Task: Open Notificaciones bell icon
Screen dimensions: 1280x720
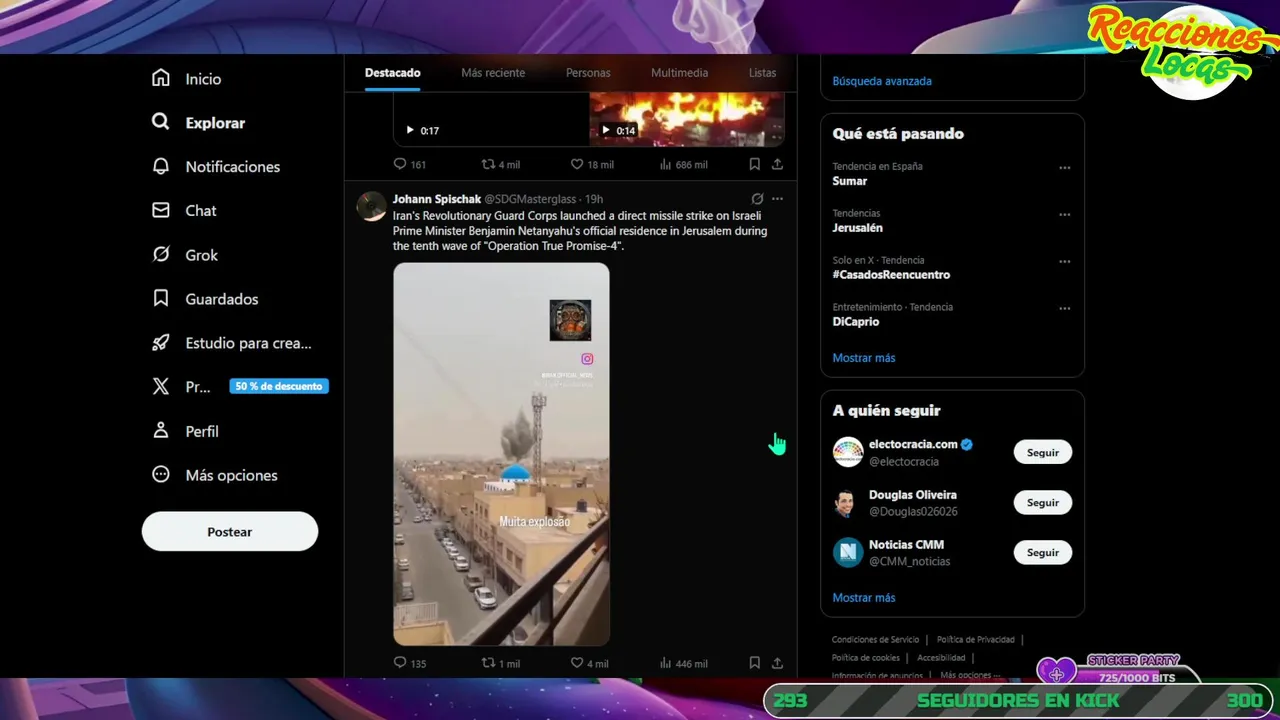Action: pyautogui.click(x=161, y=166)
